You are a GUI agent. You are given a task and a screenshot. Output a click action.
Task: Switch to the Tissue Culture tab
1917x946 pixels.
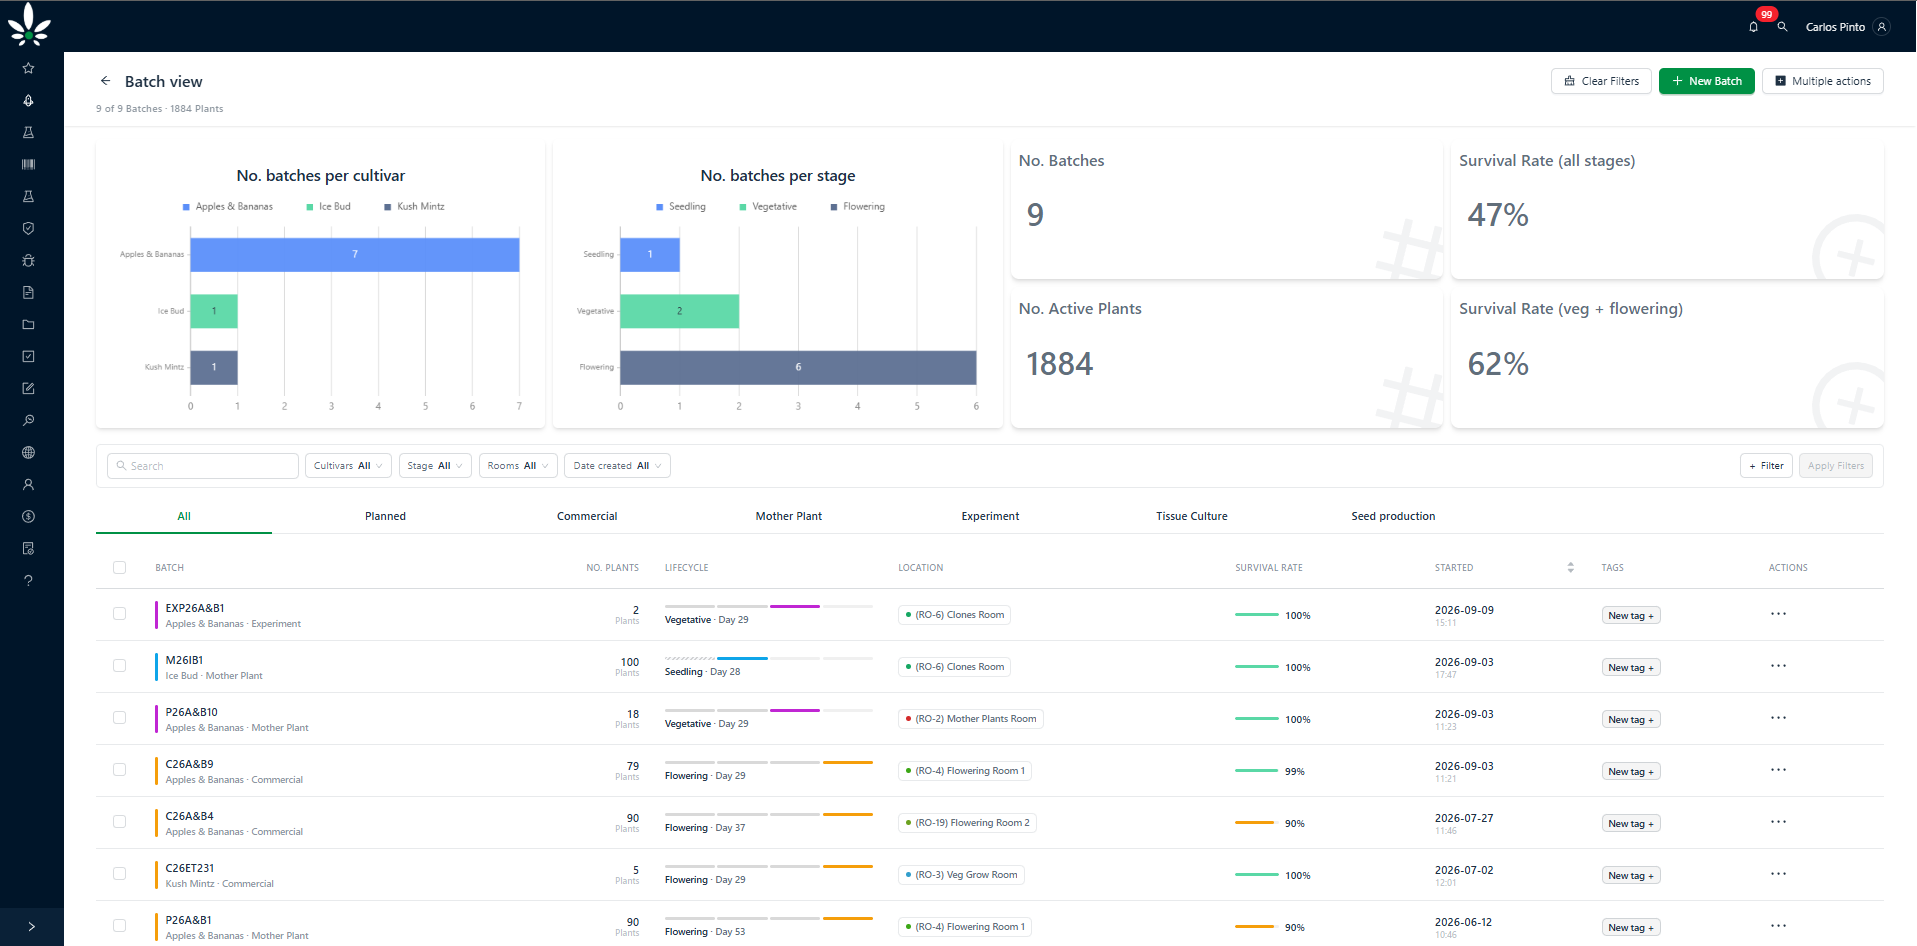point(1192,516)
